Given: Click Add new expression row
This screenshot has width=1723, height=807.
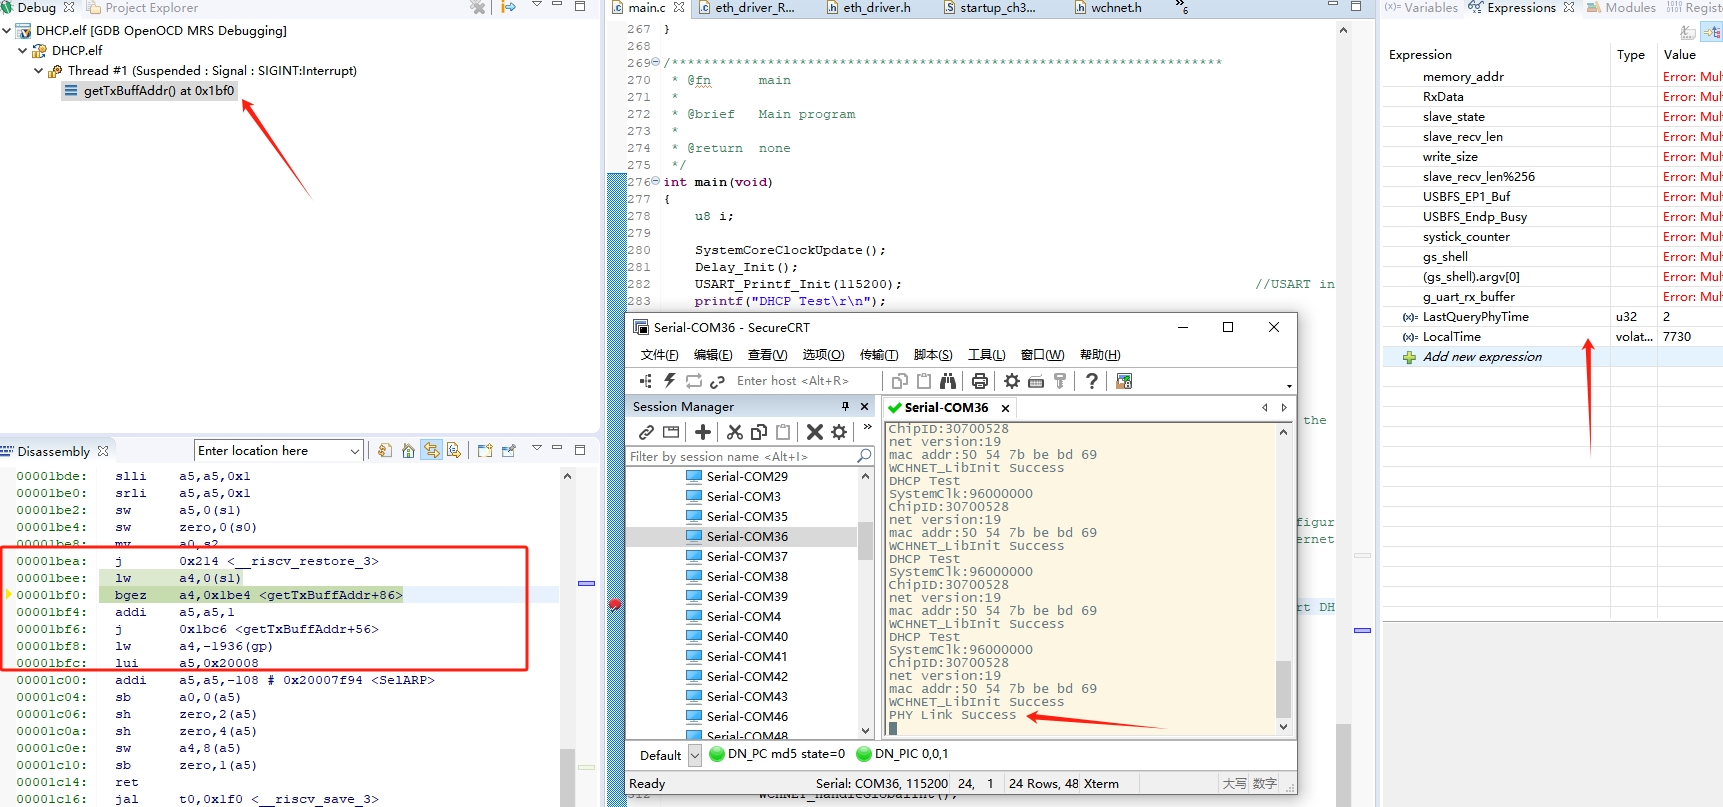Looking at the screenshot, I should [1553, 357].
